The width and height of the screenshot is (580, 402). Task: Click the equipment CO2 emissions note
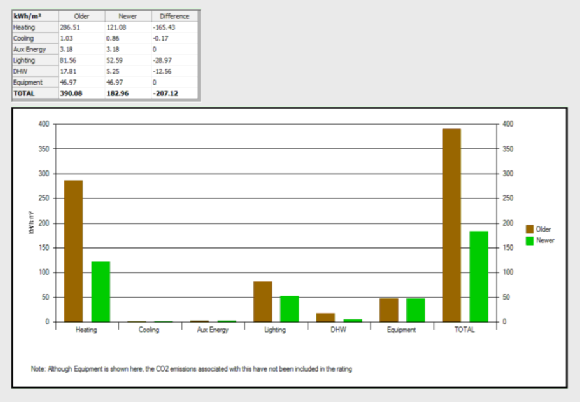[x=191, y=369]
